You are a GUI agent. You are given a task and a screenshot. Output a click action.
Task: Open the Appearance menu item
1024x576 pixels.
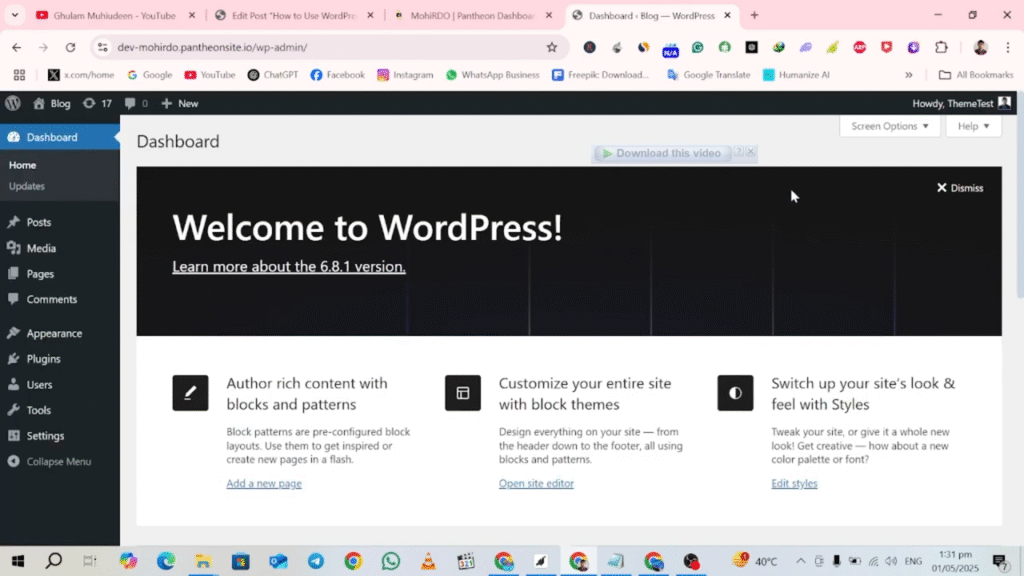[54, 333]
